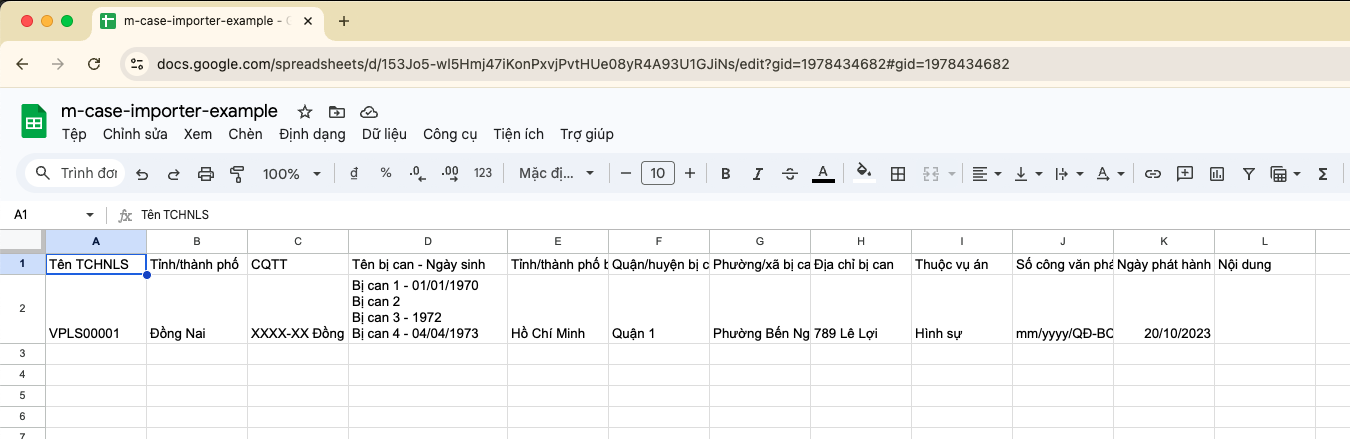This screenshot has height=439, width=1350.
Task: Open the 100% zoom dropdown
Action: click(x=292, y=174)
